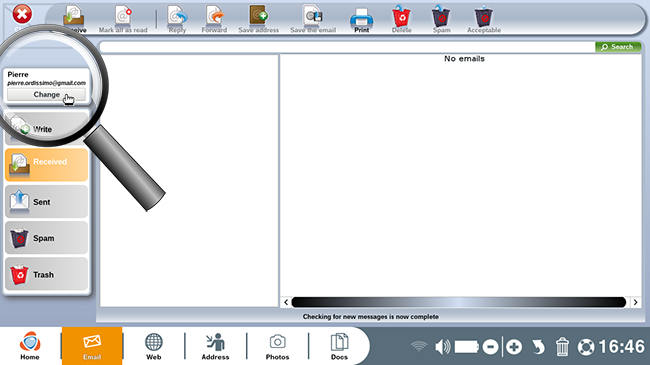
Task: Click the Change account button
Action: (46, 95)
